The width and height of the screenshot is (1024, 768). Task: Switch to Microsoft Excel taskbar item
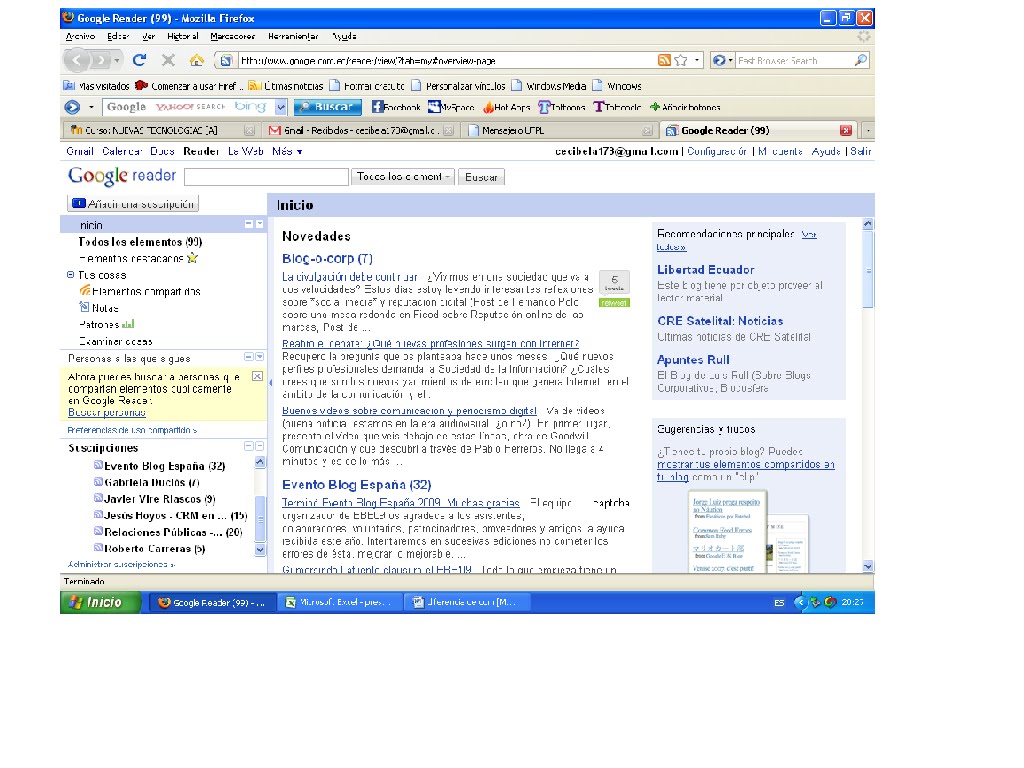[x=340, y=602]
